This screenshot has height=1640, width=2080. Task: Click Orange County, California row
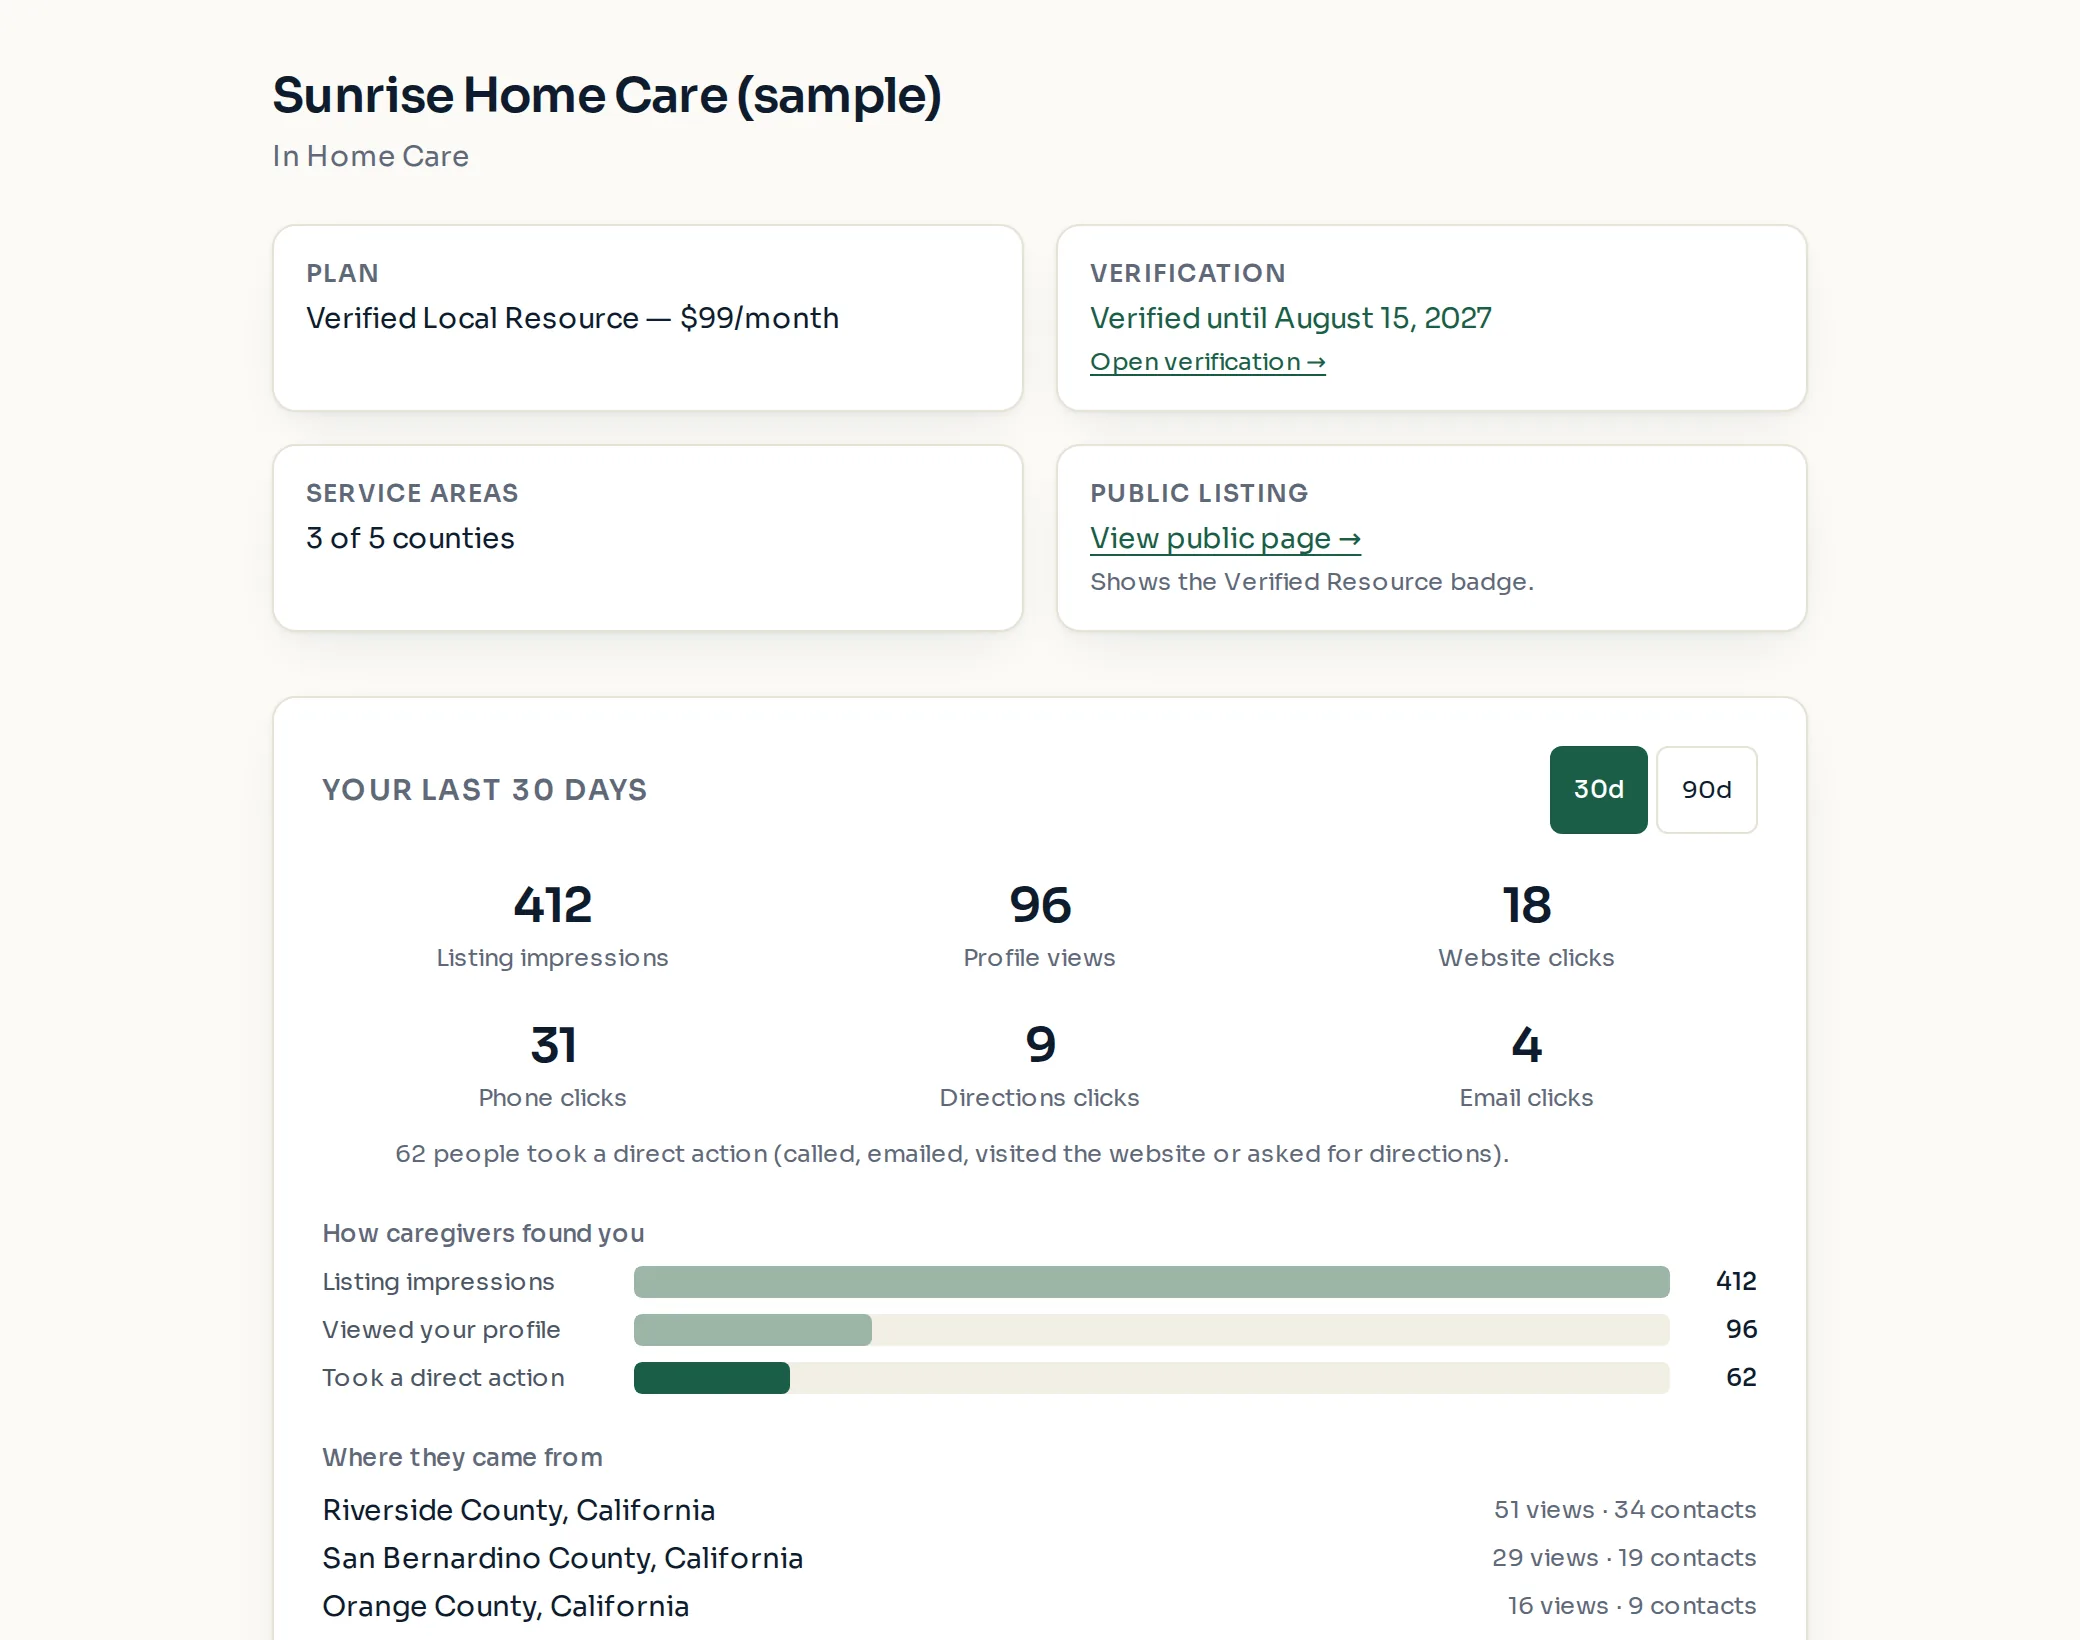pos(1039,1606)
